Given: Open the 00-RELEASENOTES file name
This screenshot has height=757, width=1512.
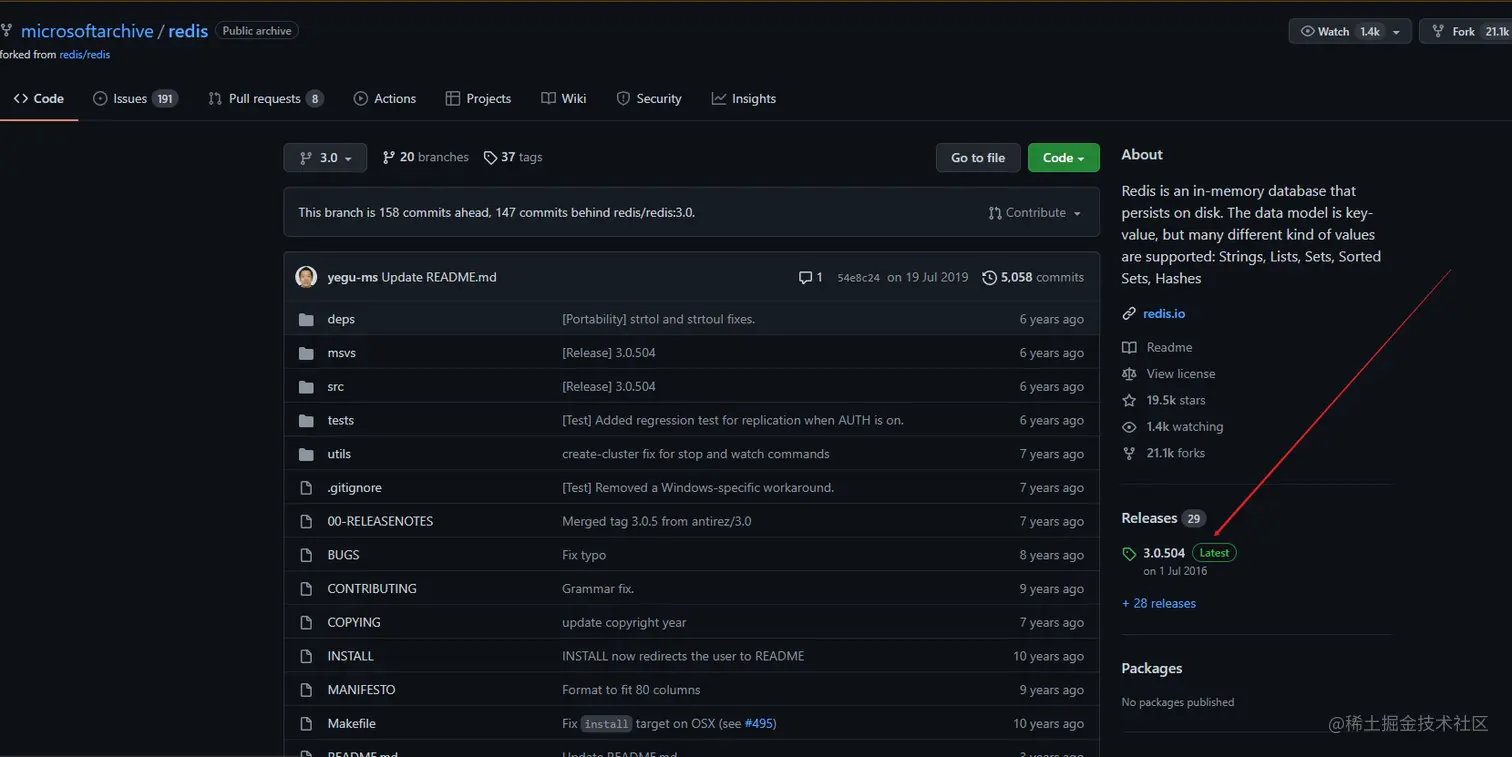Looking at the screenshot, I should 380,521.
